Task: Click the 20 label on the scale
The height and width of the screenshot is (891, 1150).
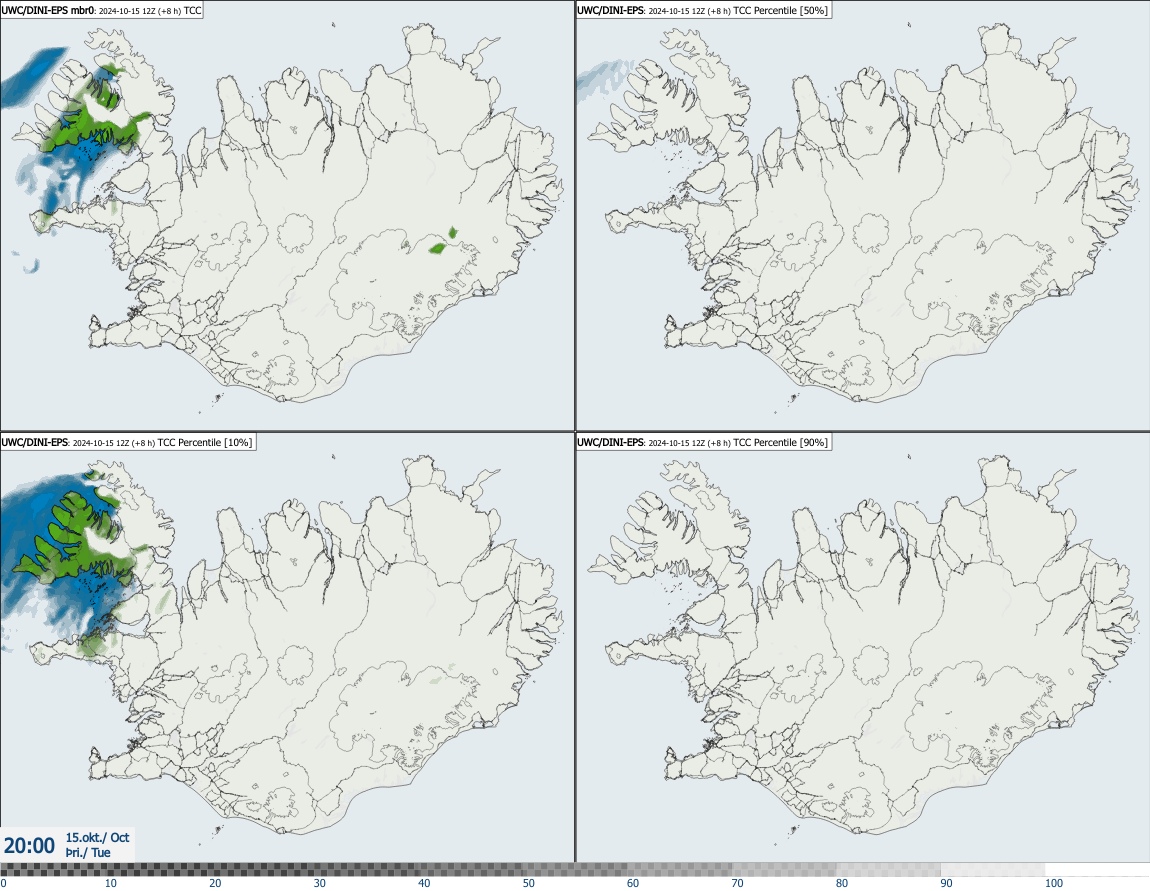Action: [x=215, y=883]
